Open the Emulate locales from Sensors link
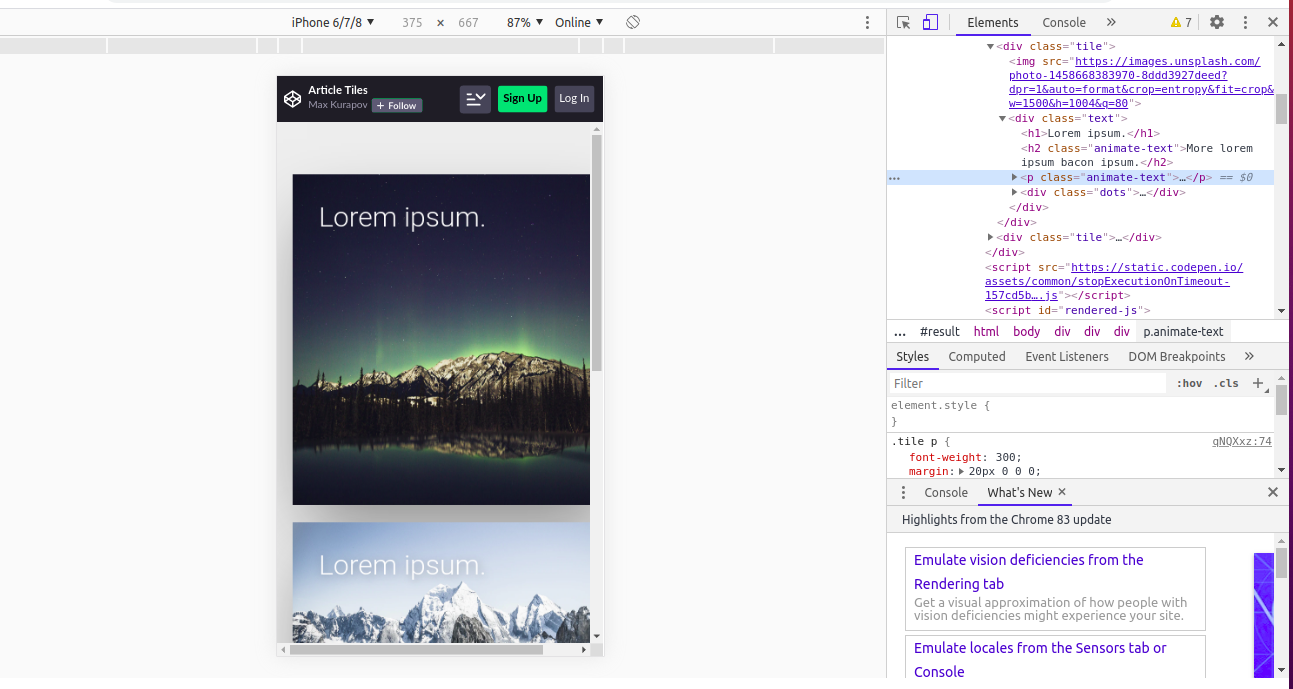Screen dimensions: 1293x689 [1040, 660]
